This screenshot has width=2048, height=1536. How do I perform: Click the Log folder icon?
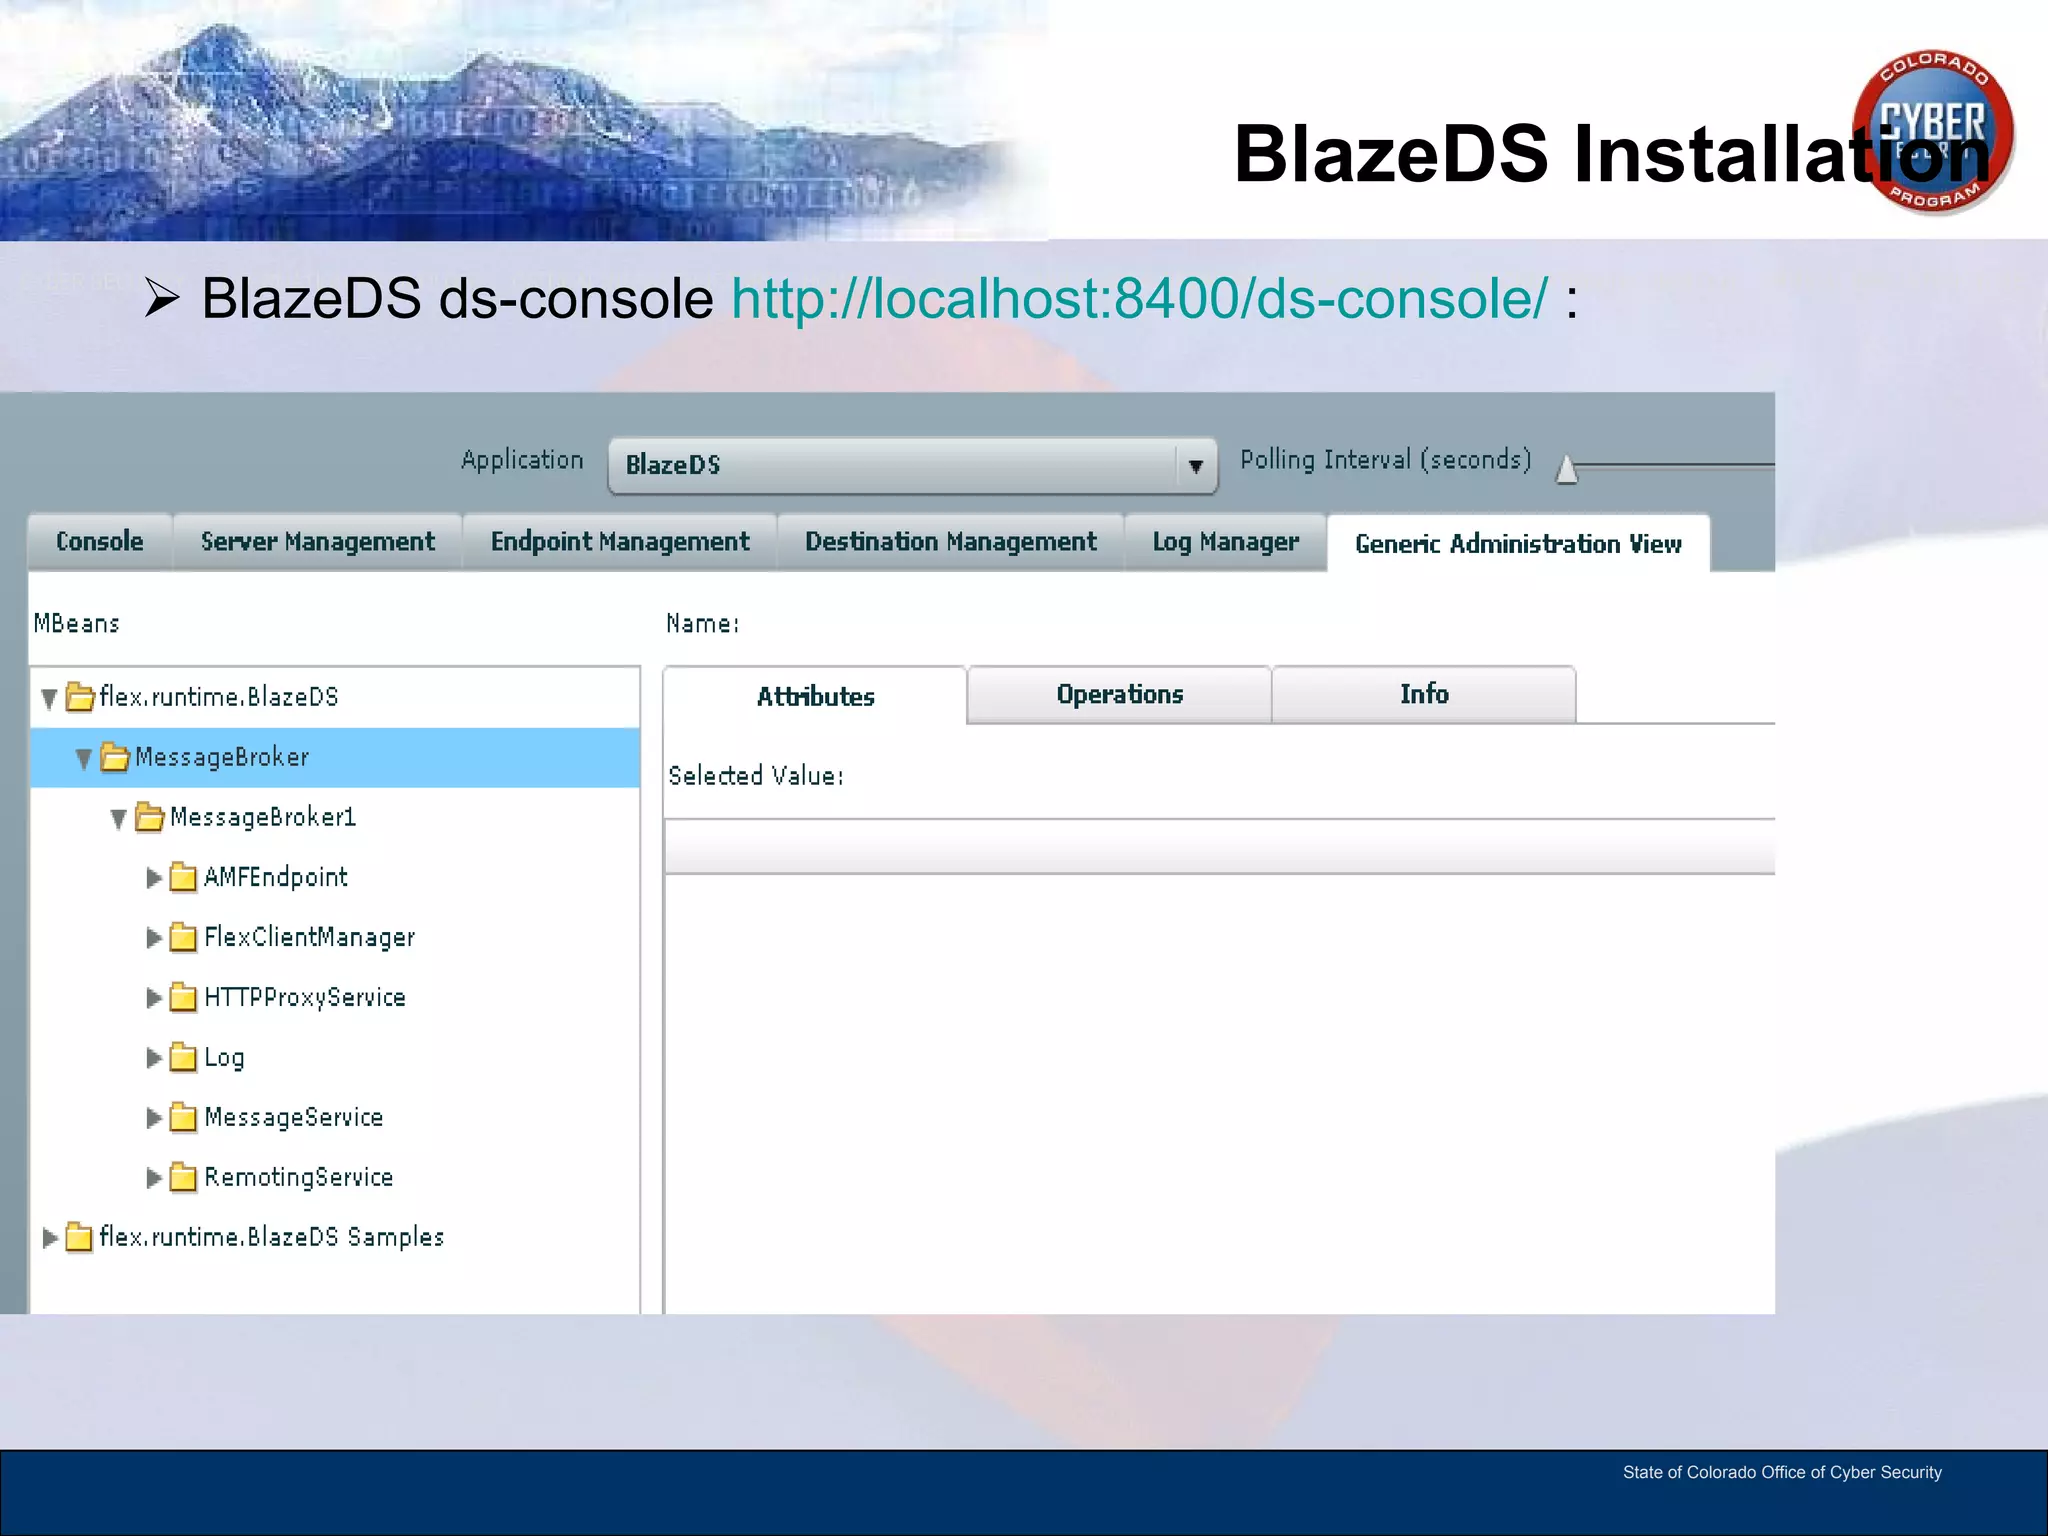pyautogui.click(x=183, y=1057)
